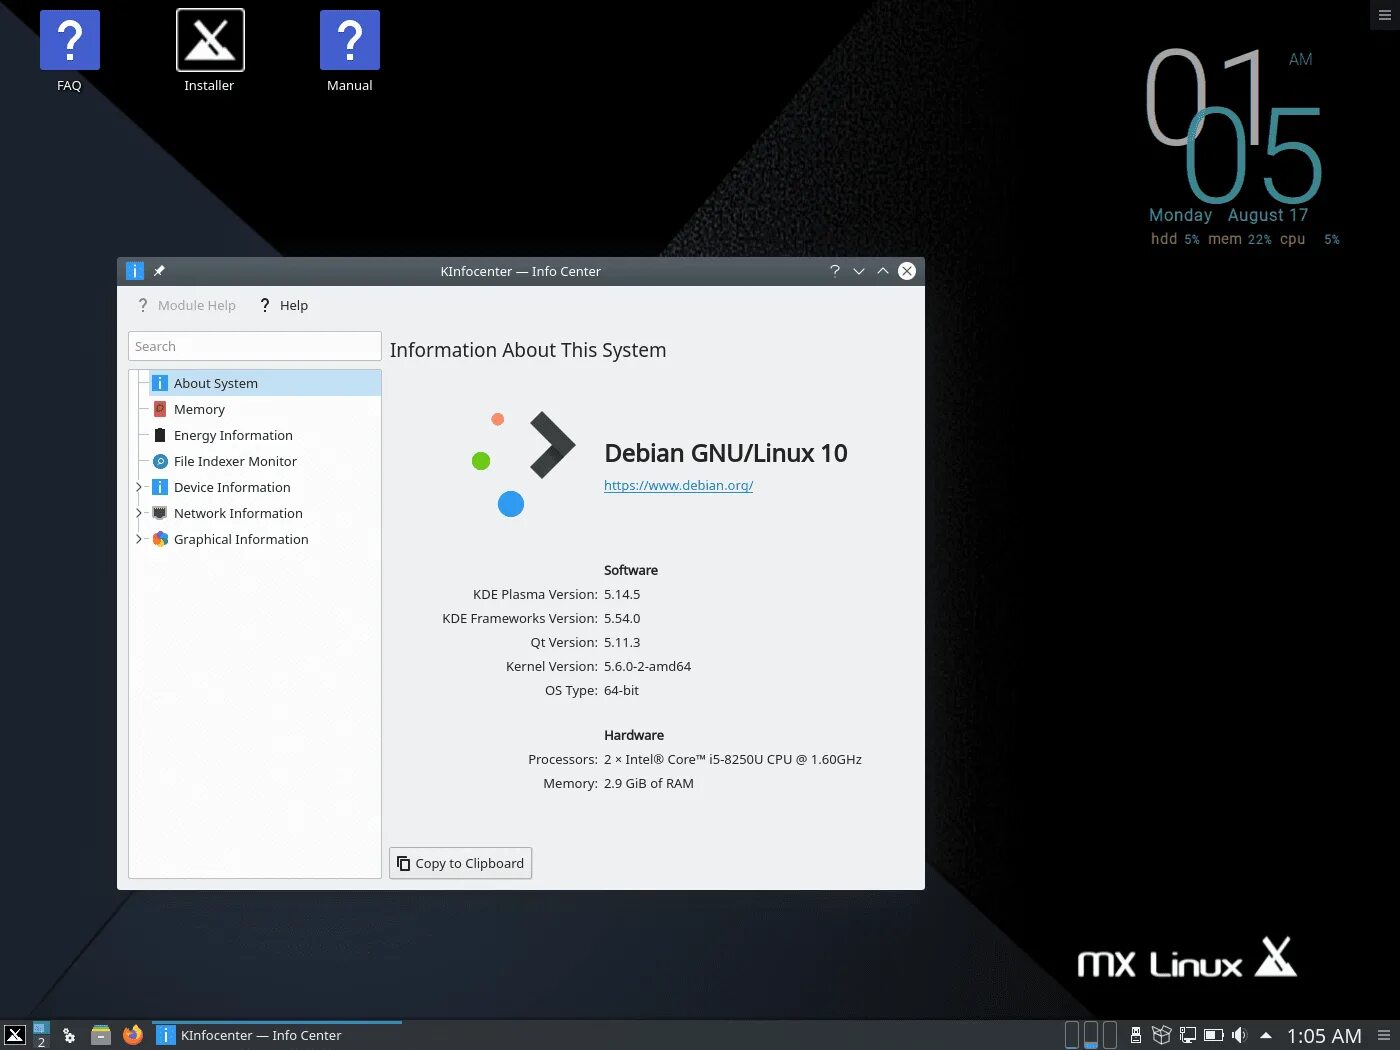Click Qt Version value 5.11.3
This screenshot has height=1050, width=1400.
pyautogui.click(x=622, y=642)
